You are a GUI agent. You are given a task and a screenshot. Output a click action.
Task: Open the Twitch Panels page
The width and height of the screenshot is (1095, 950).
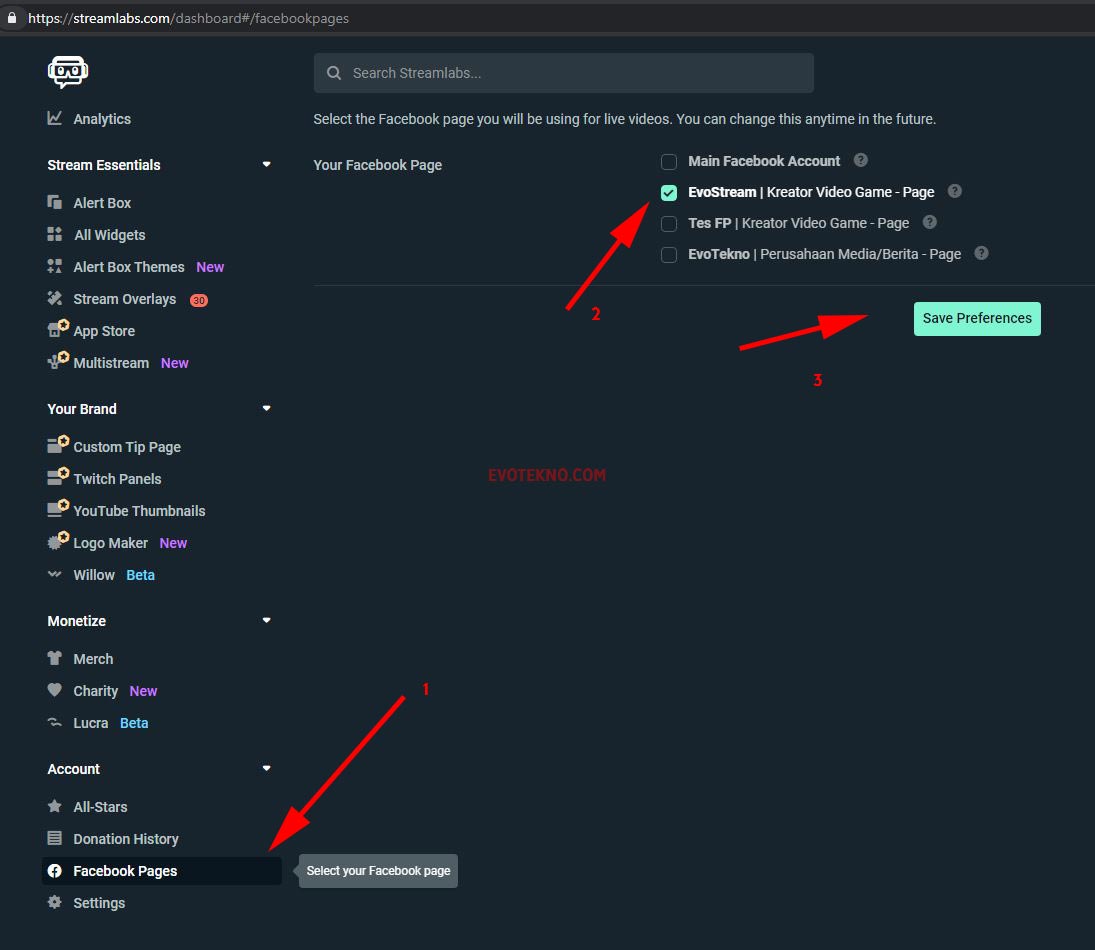click(117, 479)
